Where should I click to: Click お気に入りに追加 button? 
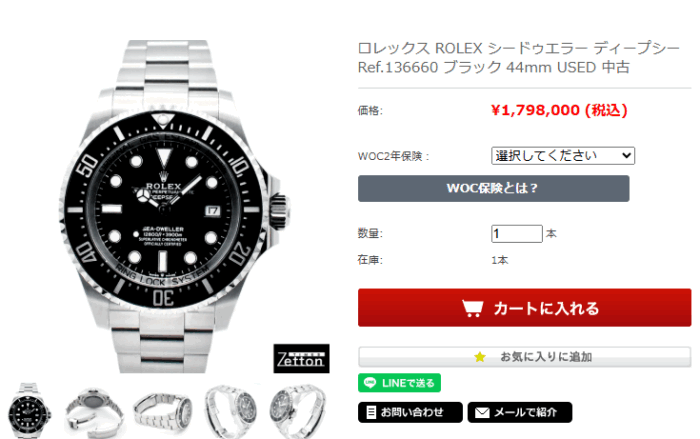(524, 357)
